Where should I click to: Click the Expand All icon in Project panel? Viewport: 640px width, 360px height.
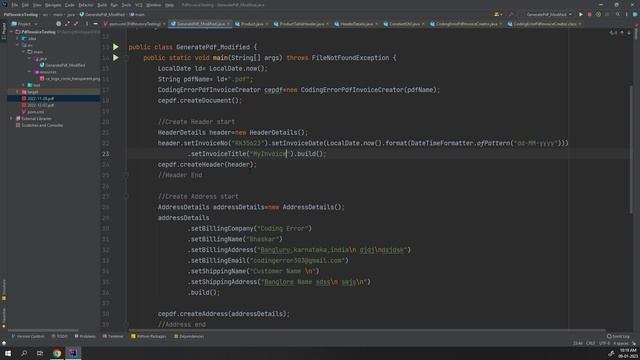[x=67, y=24]
